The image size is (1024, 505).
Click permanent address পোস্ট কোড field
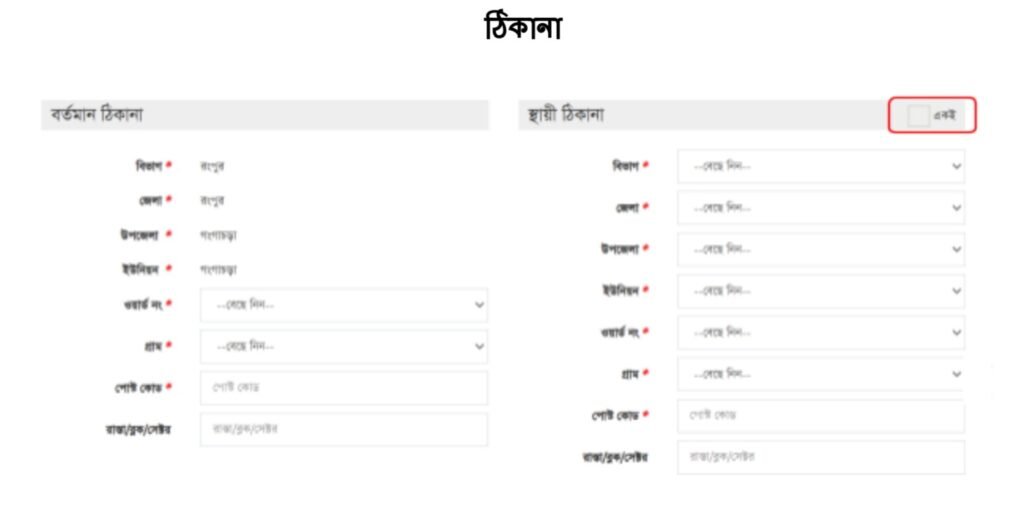point(820,415)
